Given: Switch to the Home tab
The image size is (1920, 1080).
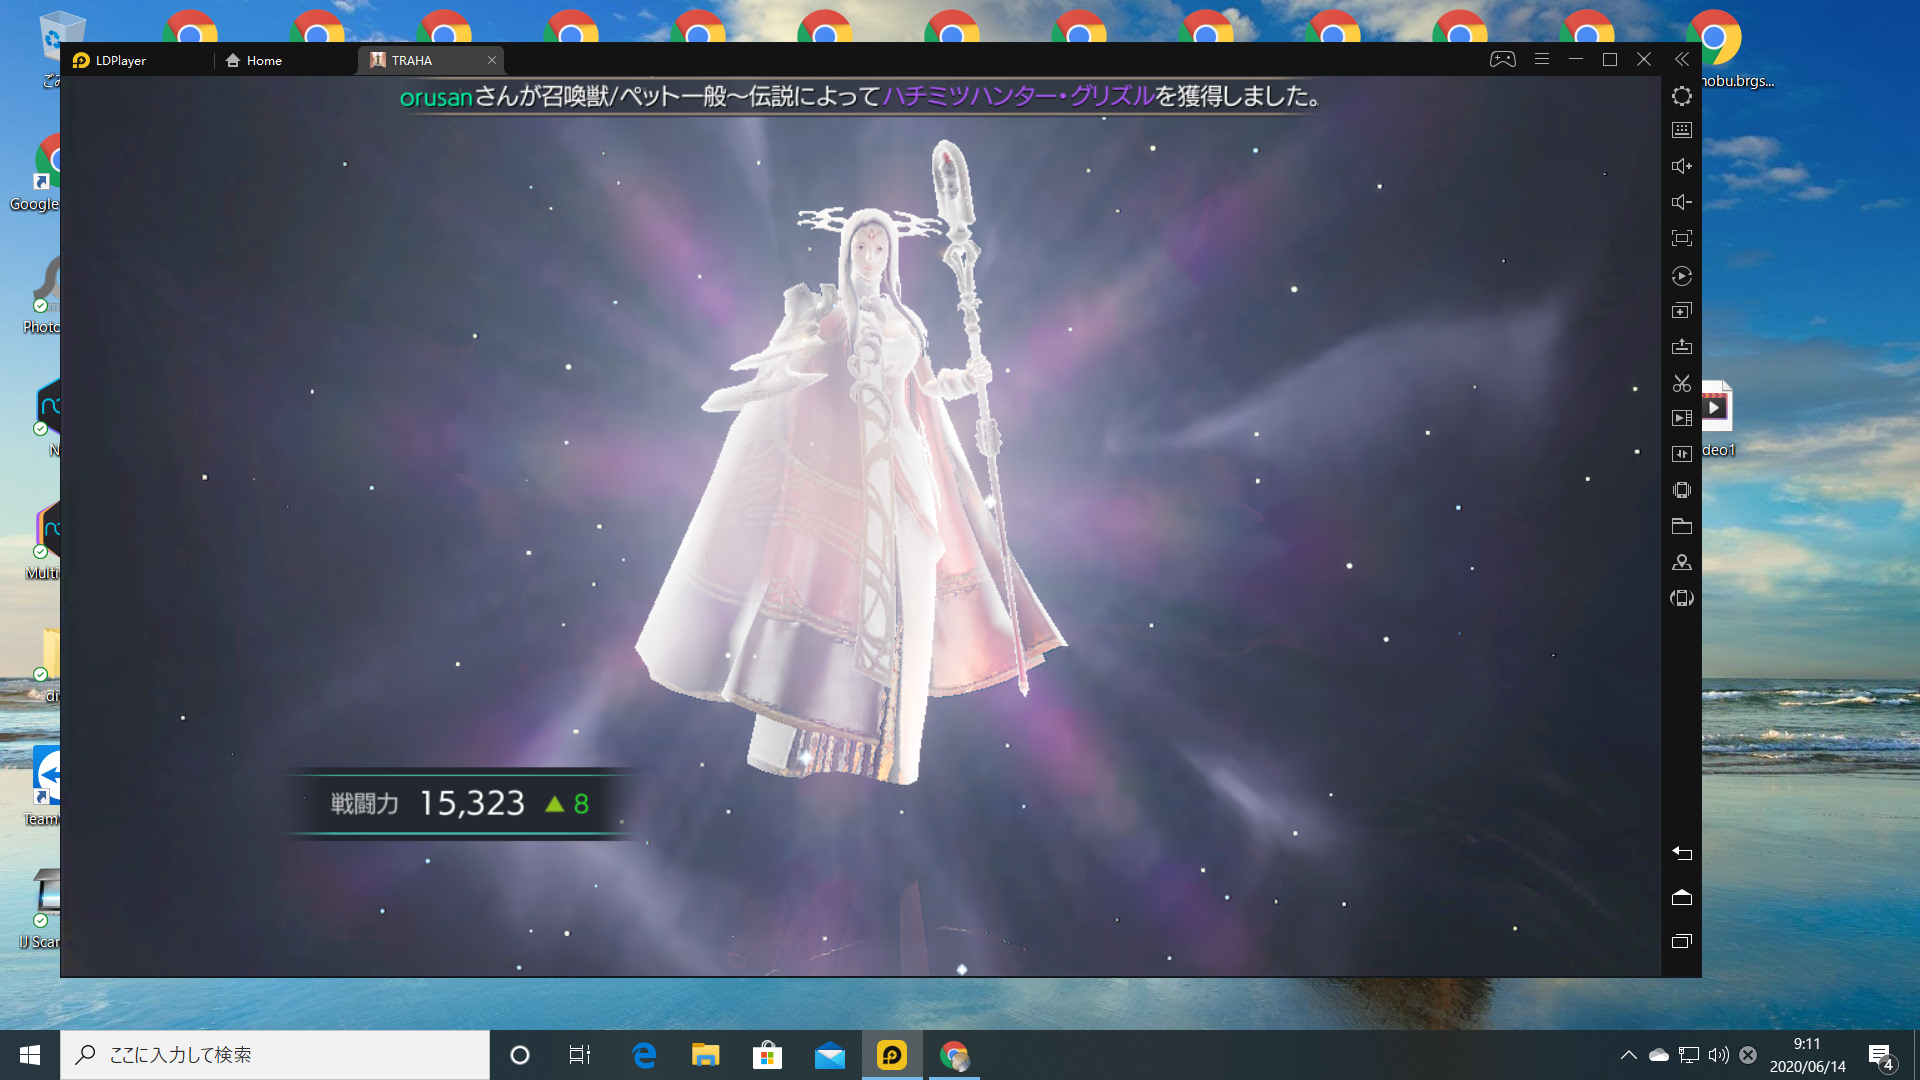Looking at the screenshot, I should 254,60.
